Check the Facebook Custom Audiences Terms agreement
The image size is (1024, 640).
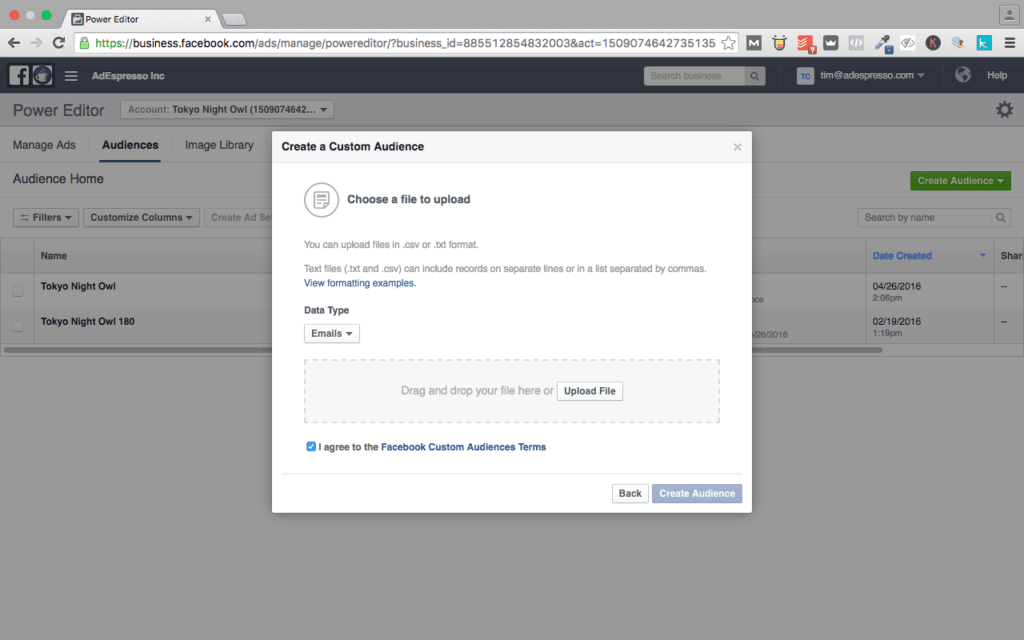click(x=312, y=446)
